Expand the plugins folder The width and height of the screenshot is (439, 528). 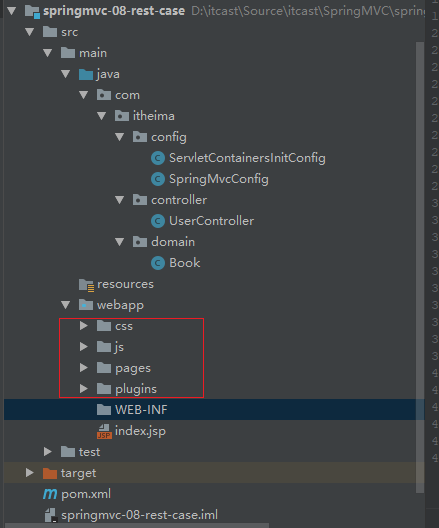click(x=83, y=389)
